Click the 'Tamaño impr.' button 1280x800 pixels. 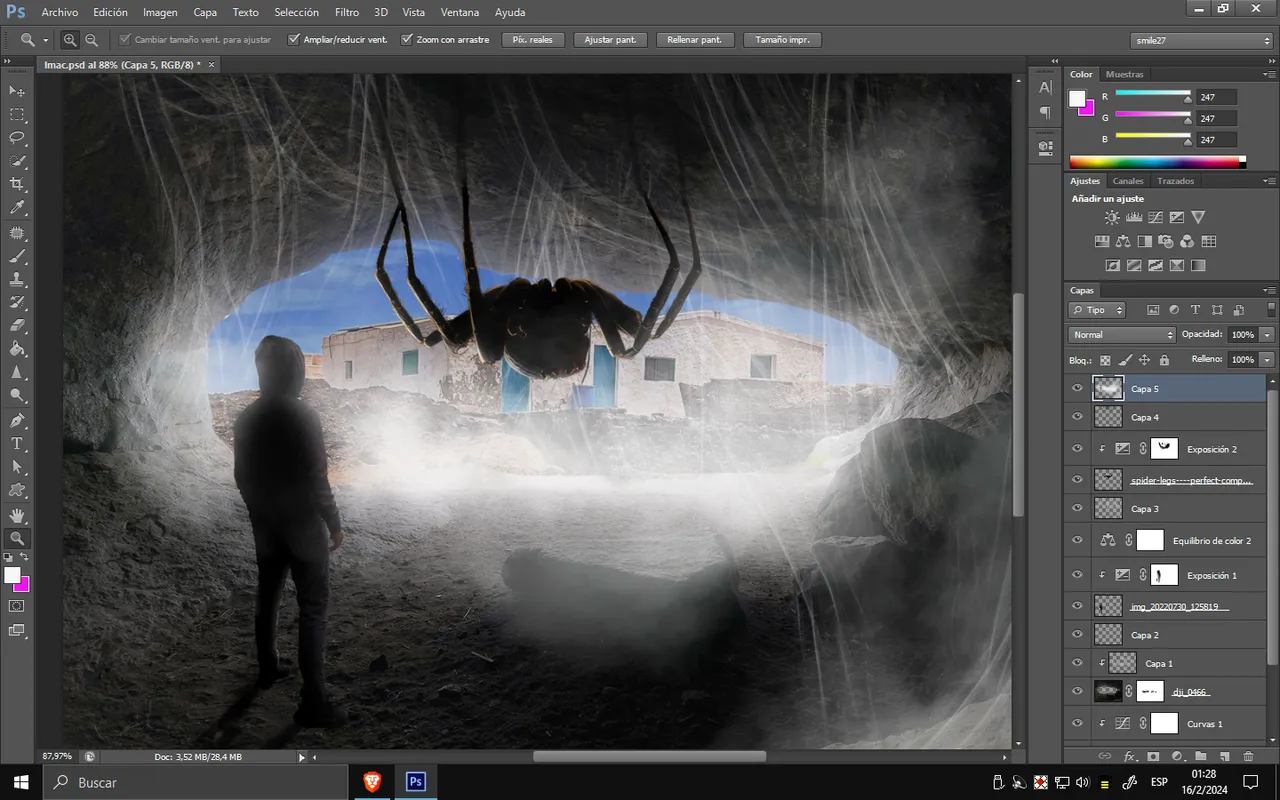(x=783, y=40)
